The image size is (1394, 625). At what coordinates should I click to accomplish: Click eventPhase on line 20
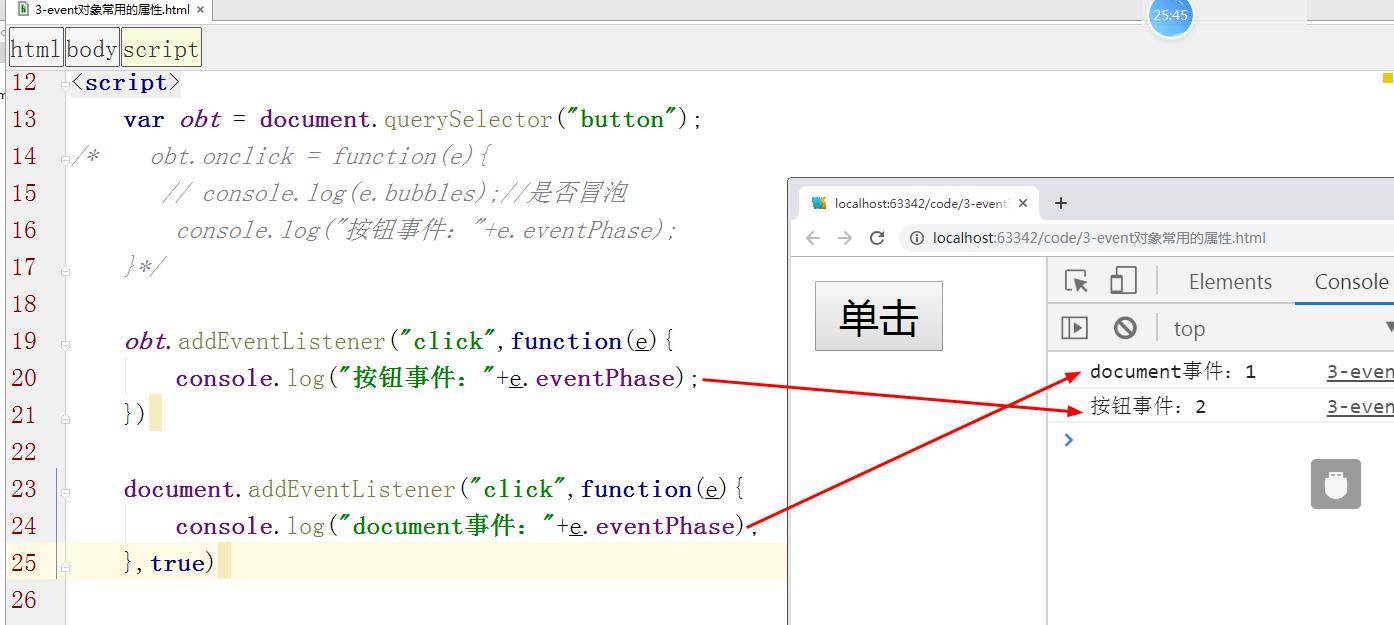point(606,379)
